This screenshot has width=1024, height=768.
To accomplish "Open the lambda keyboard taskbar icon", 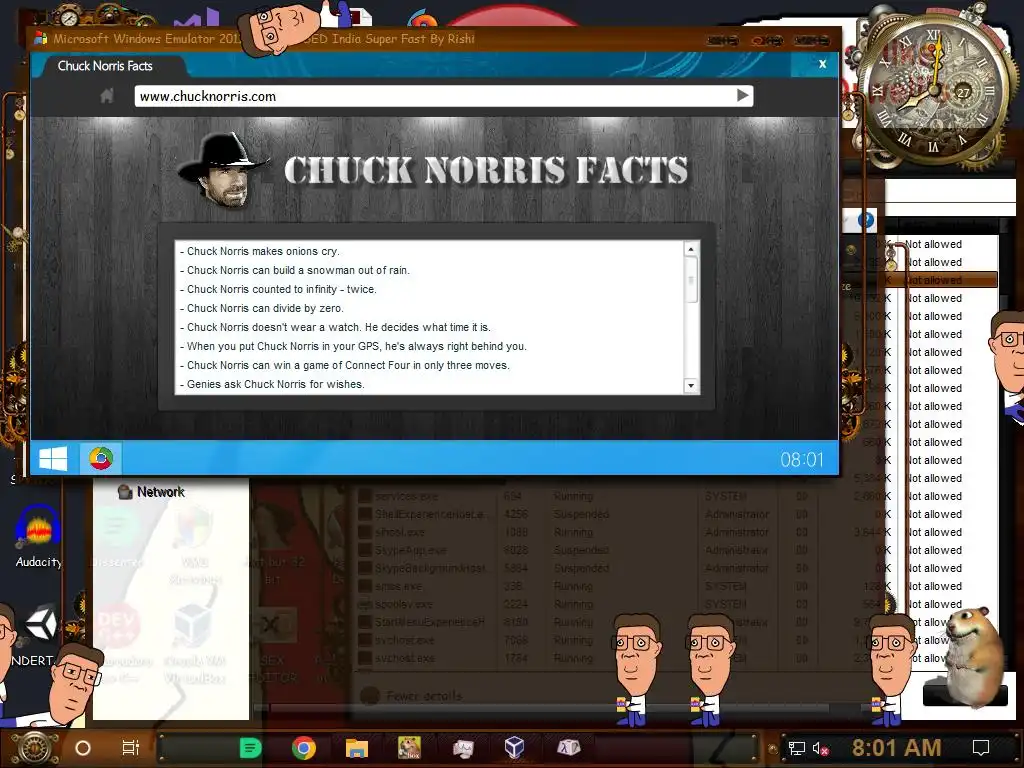I will [x=568, y=747].
